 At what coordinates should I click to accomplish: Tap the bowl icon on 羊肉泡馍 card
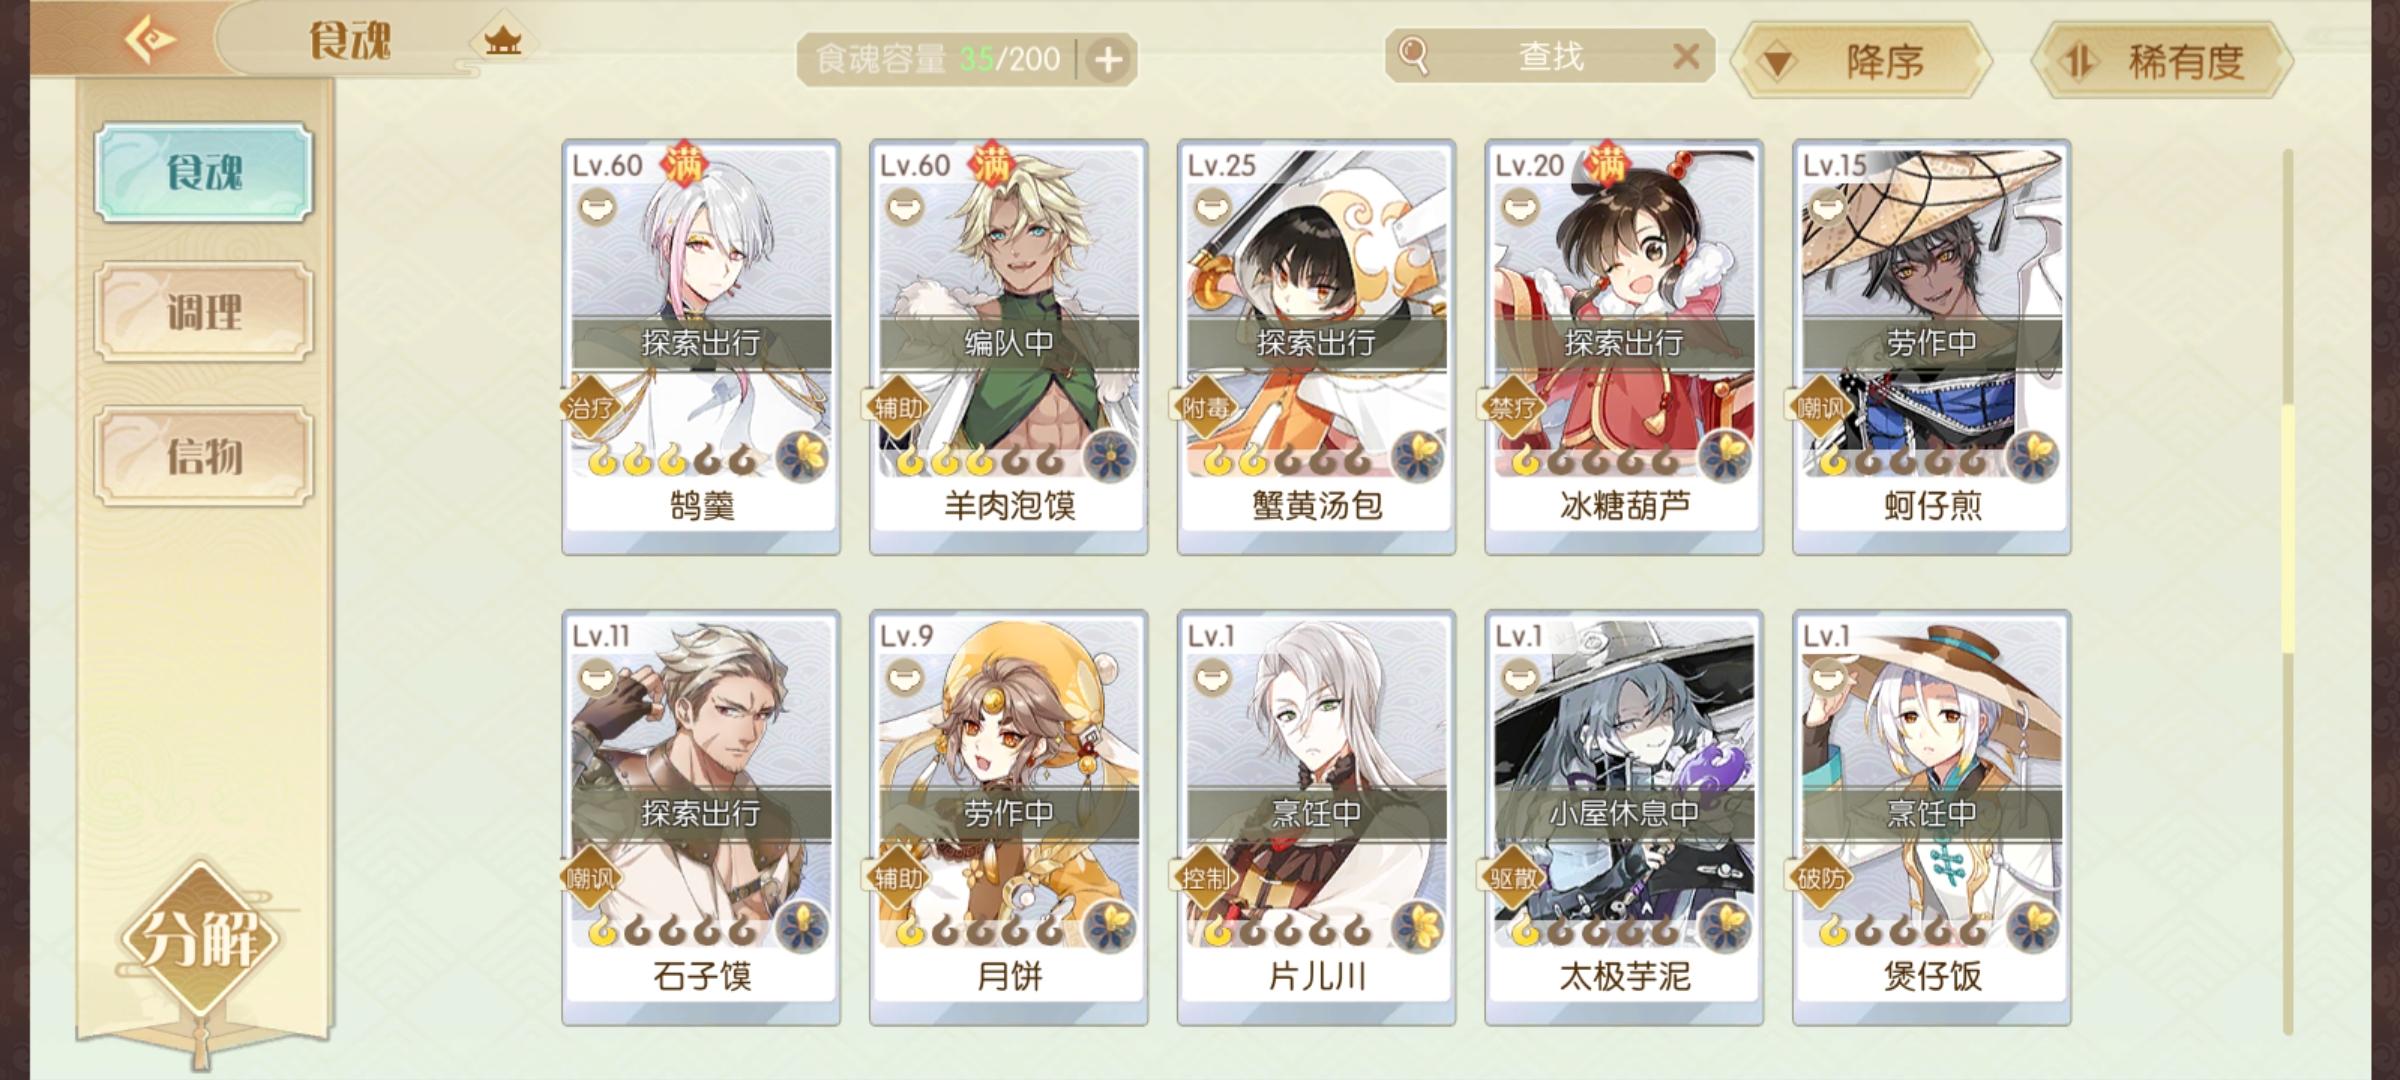pos(905,207)
